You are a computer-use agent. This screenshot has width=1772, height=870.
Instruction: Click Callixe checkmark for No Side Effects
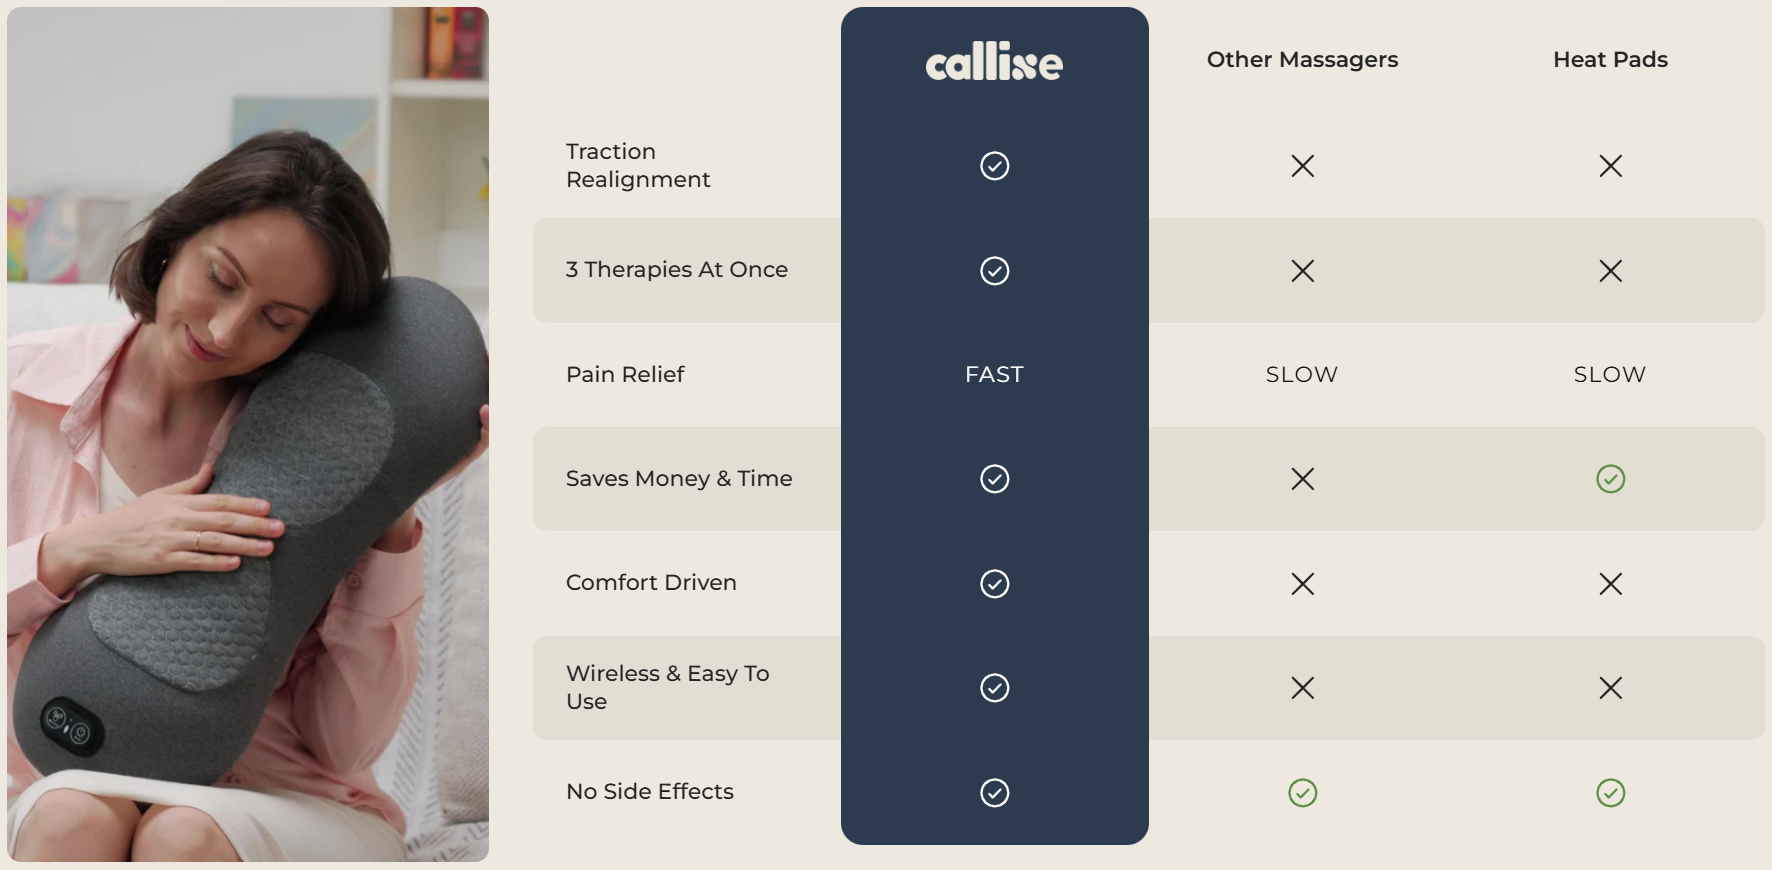coord(994,793)
